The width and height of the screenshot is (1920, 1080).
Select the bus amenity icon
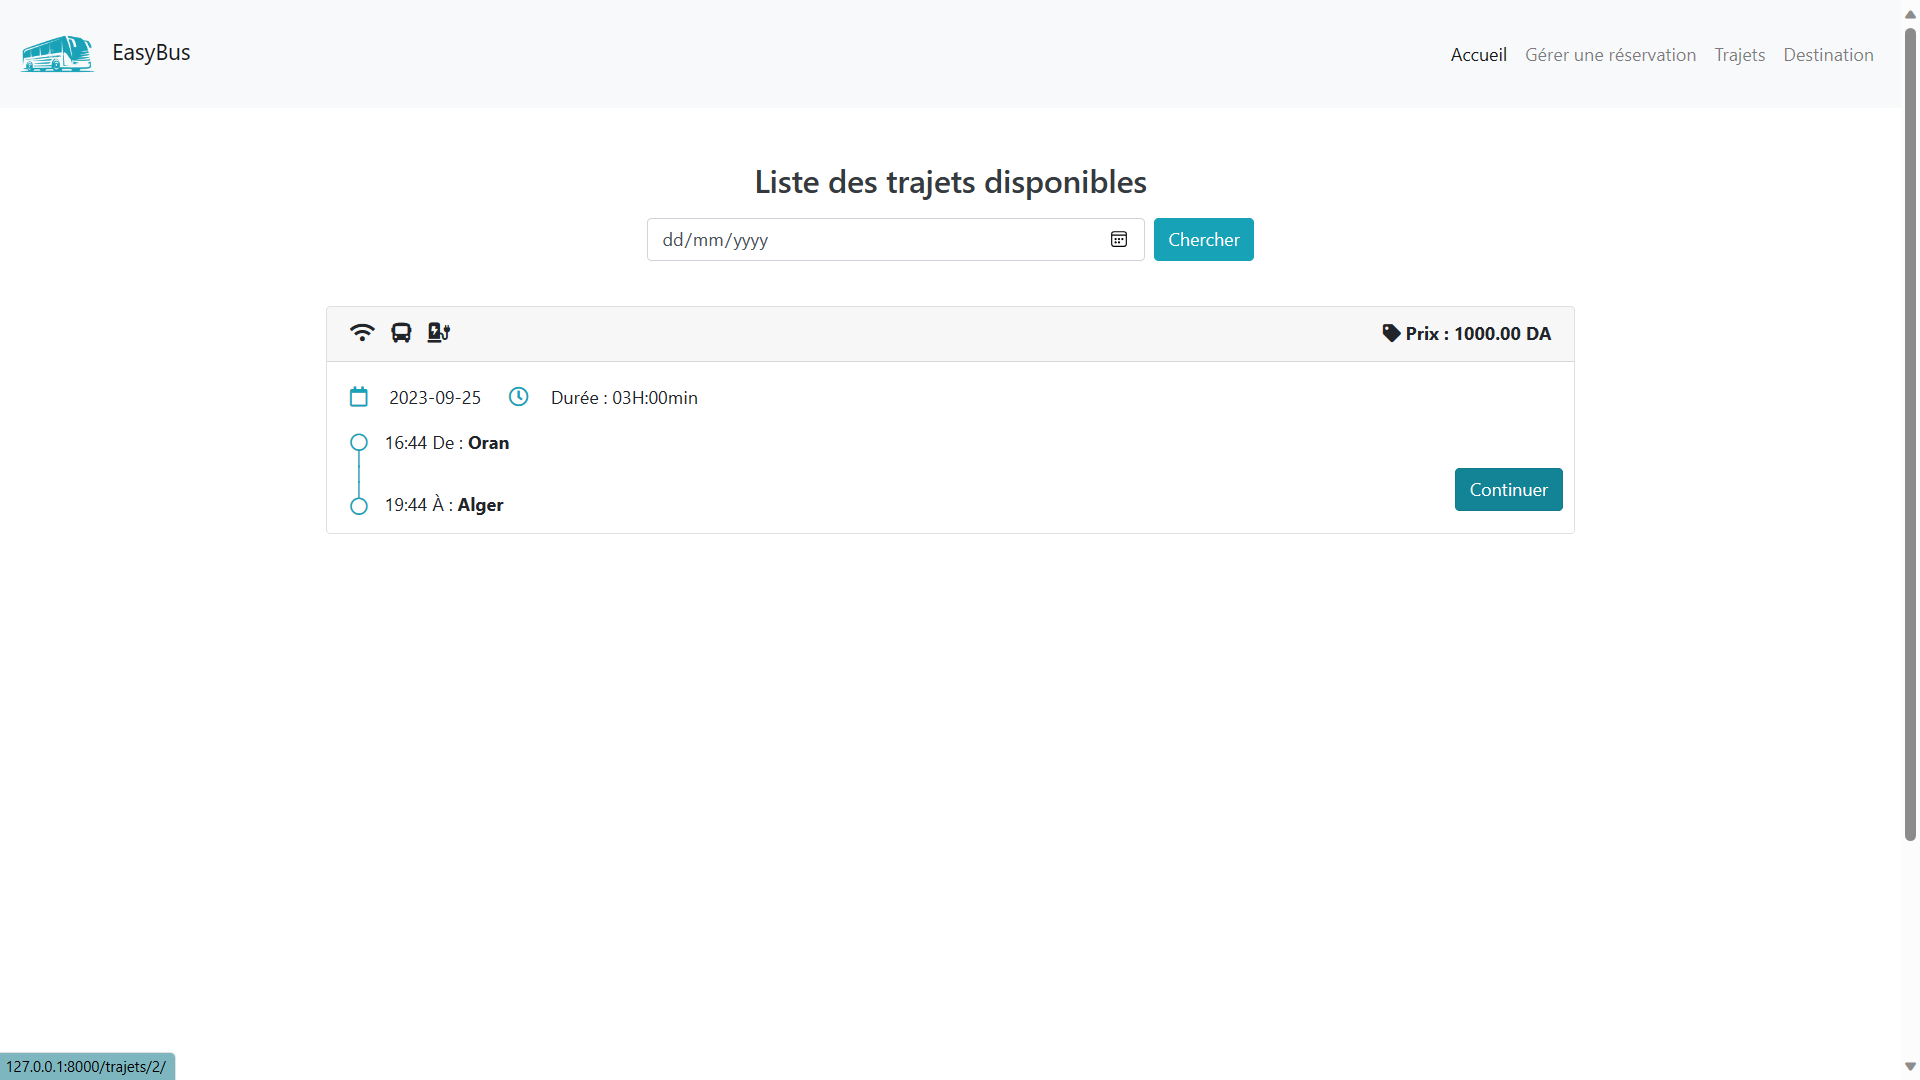(x=400, y=332)
